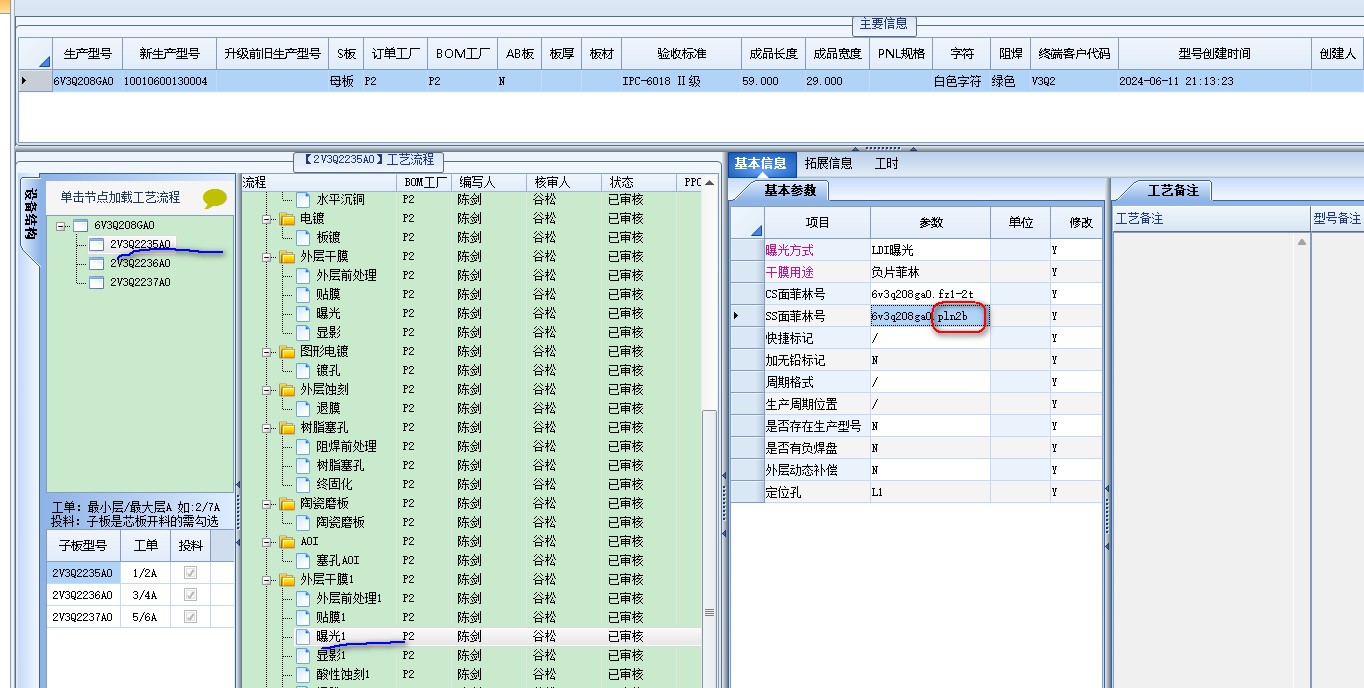Collapse the 树脂塞孔 process group
Screen dimensions: 1364x688
point(268,427)
